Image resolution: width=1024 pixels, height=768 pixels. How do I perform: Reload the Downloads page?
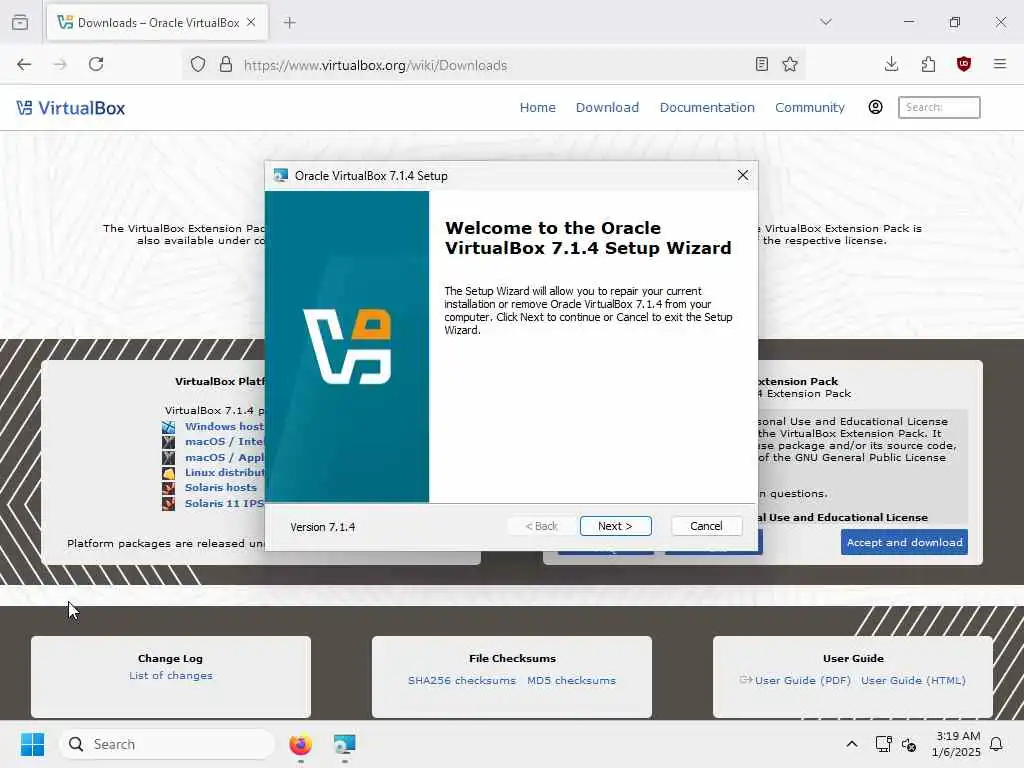coord(96,64)
